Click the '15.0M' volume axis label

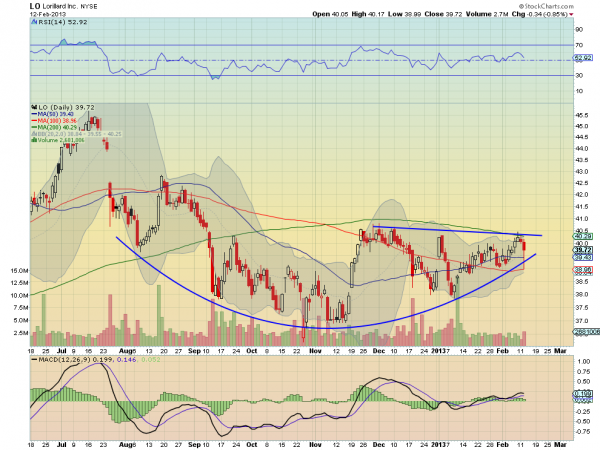[20, 271]
